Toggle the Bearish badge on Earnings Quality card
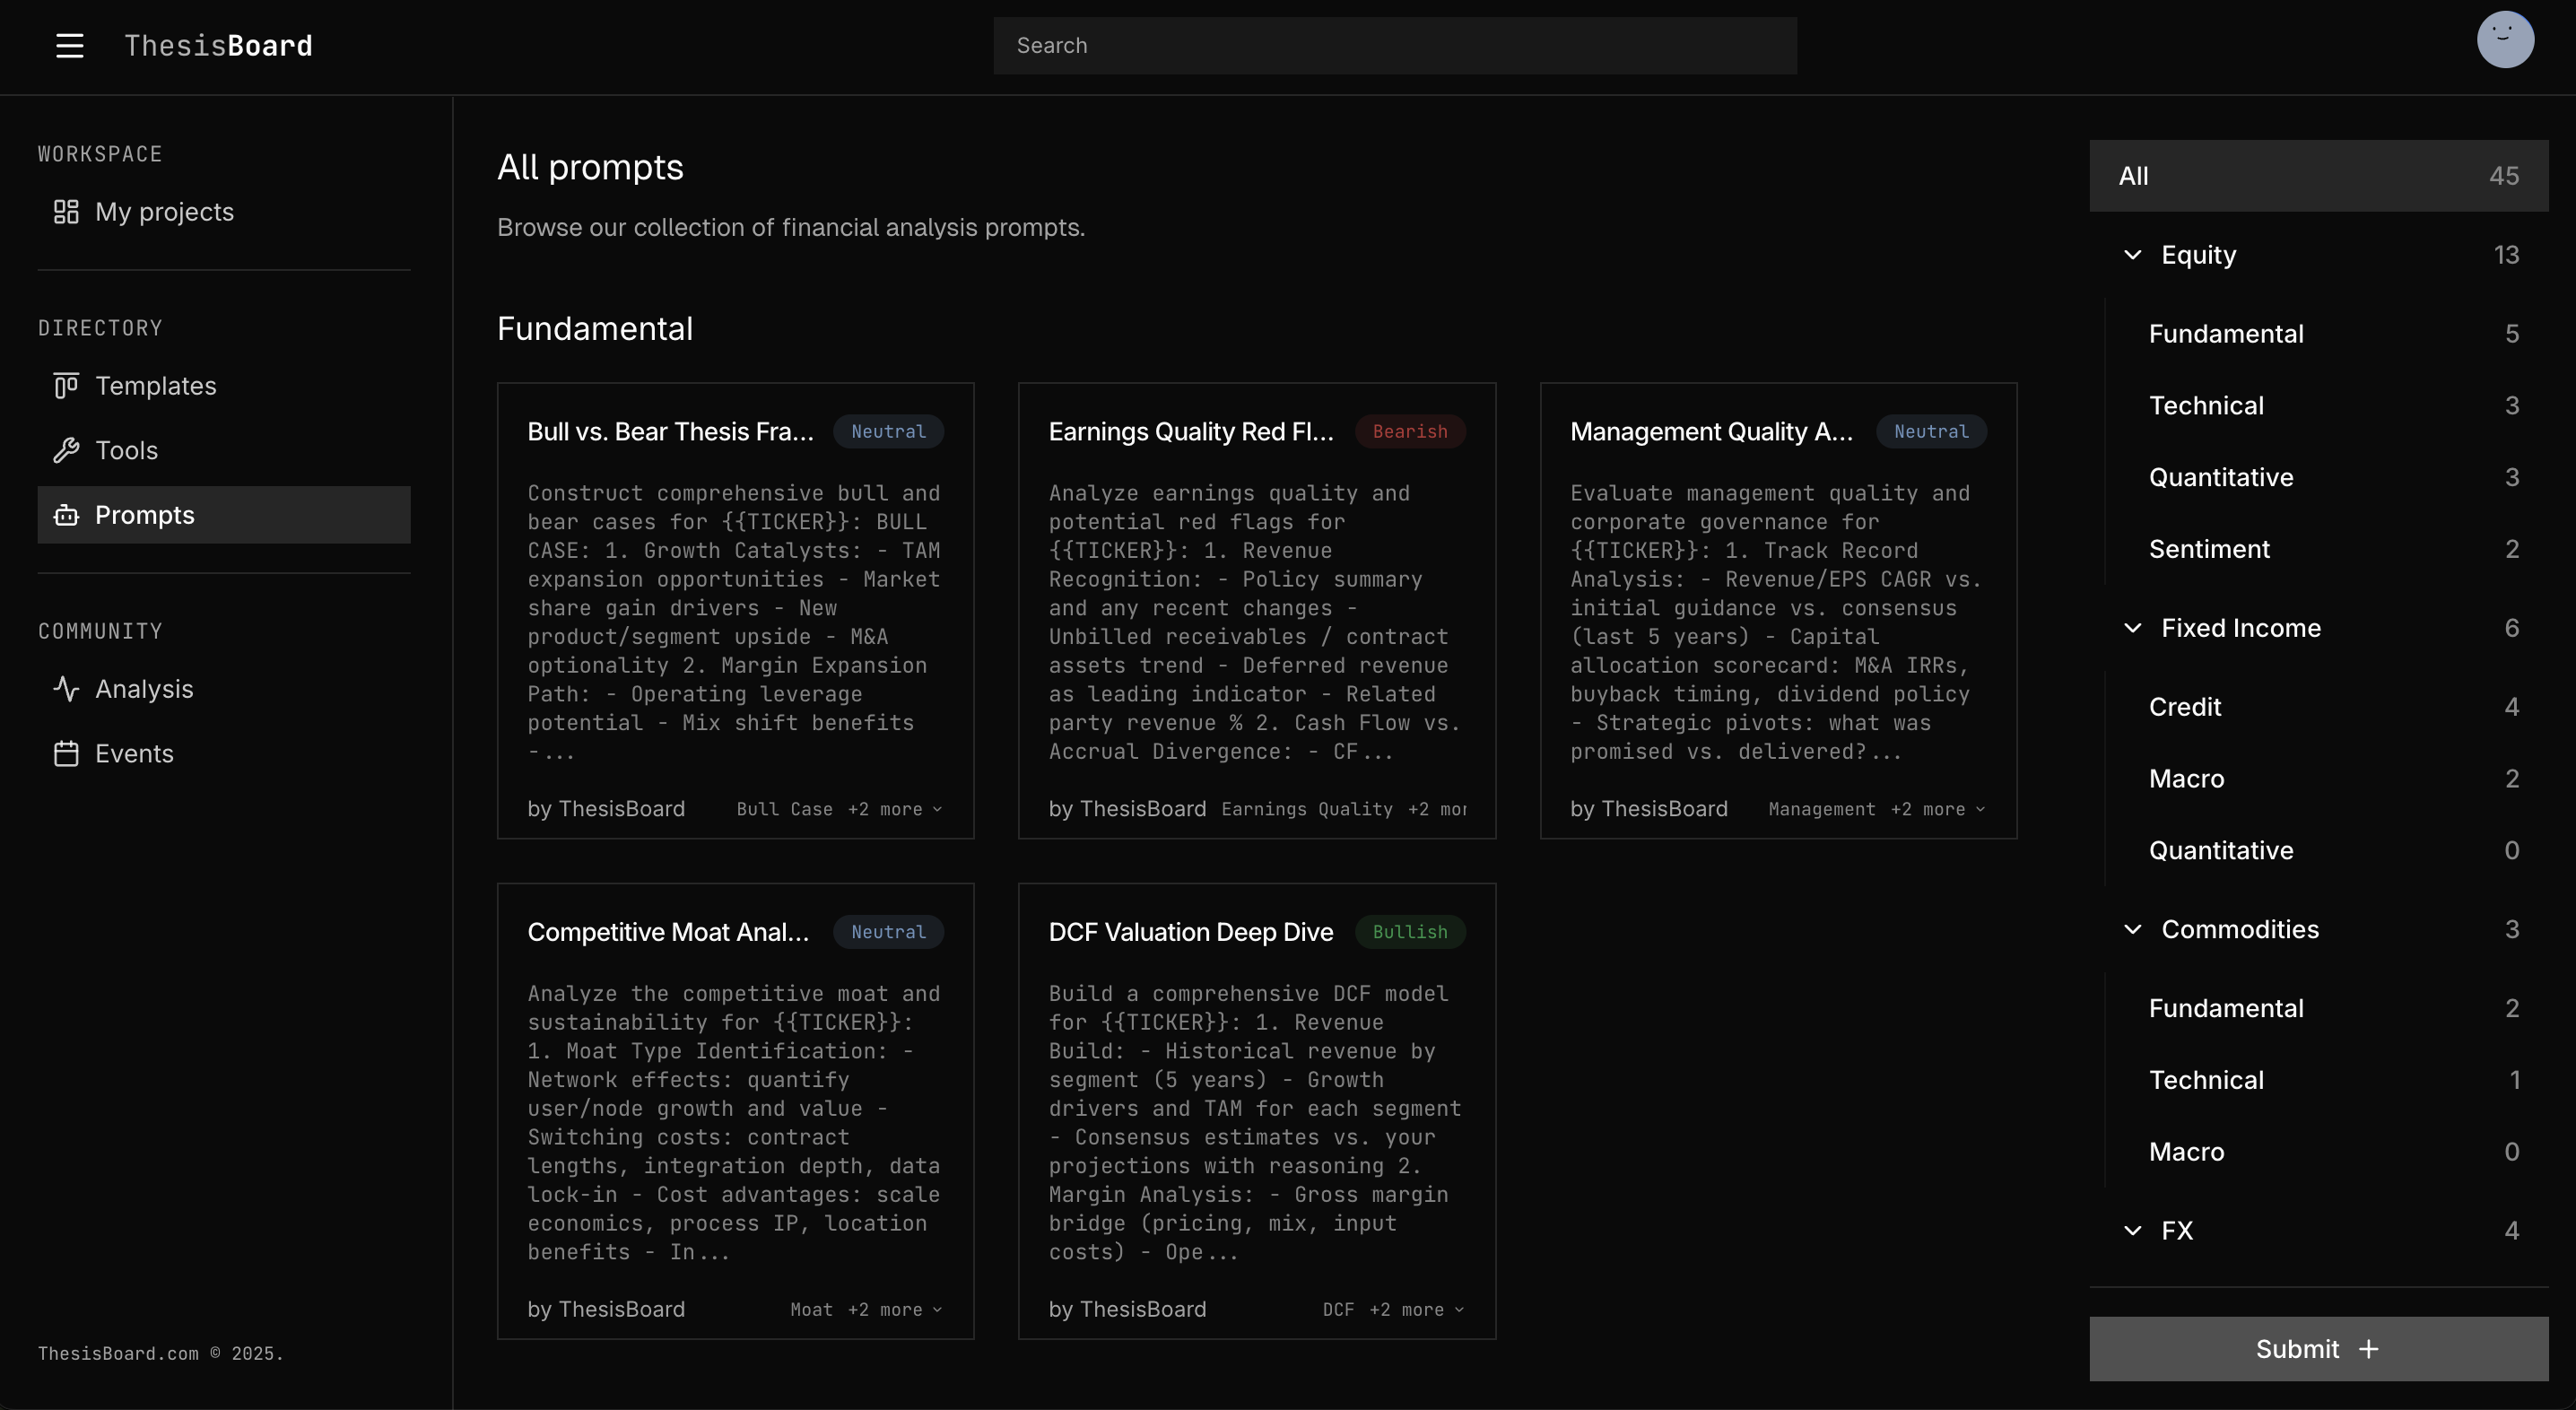This screenshot has width=2576, height=1410. tap(1410, 431)
